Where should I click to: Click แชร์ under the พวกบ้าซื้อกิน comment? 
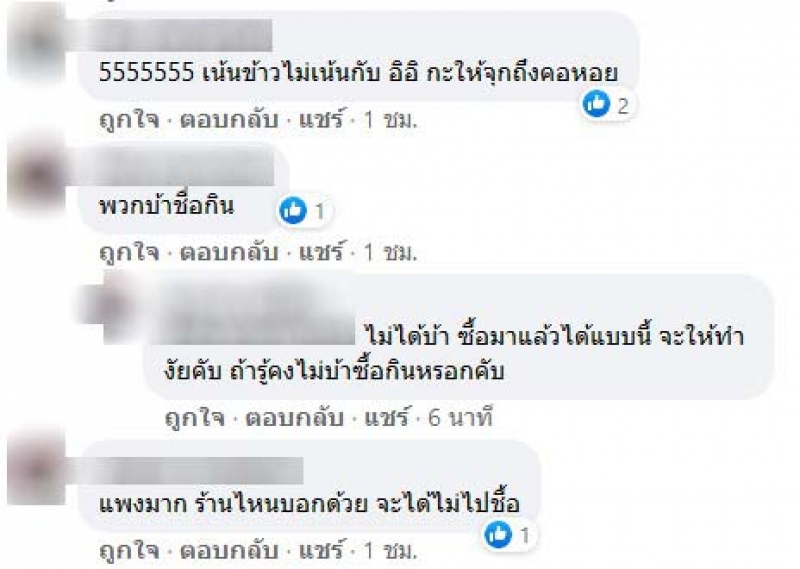click(x=321, y=252)
